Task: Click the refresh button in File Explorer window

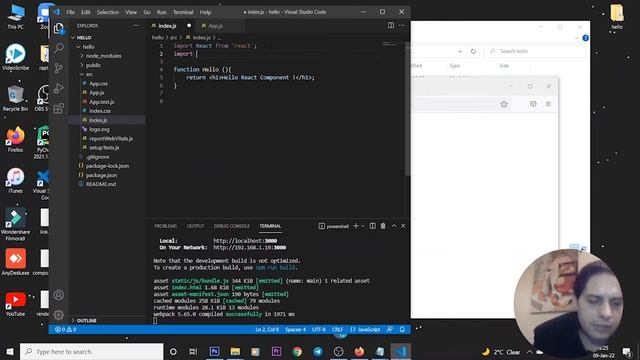Action: tap(473, 51)
